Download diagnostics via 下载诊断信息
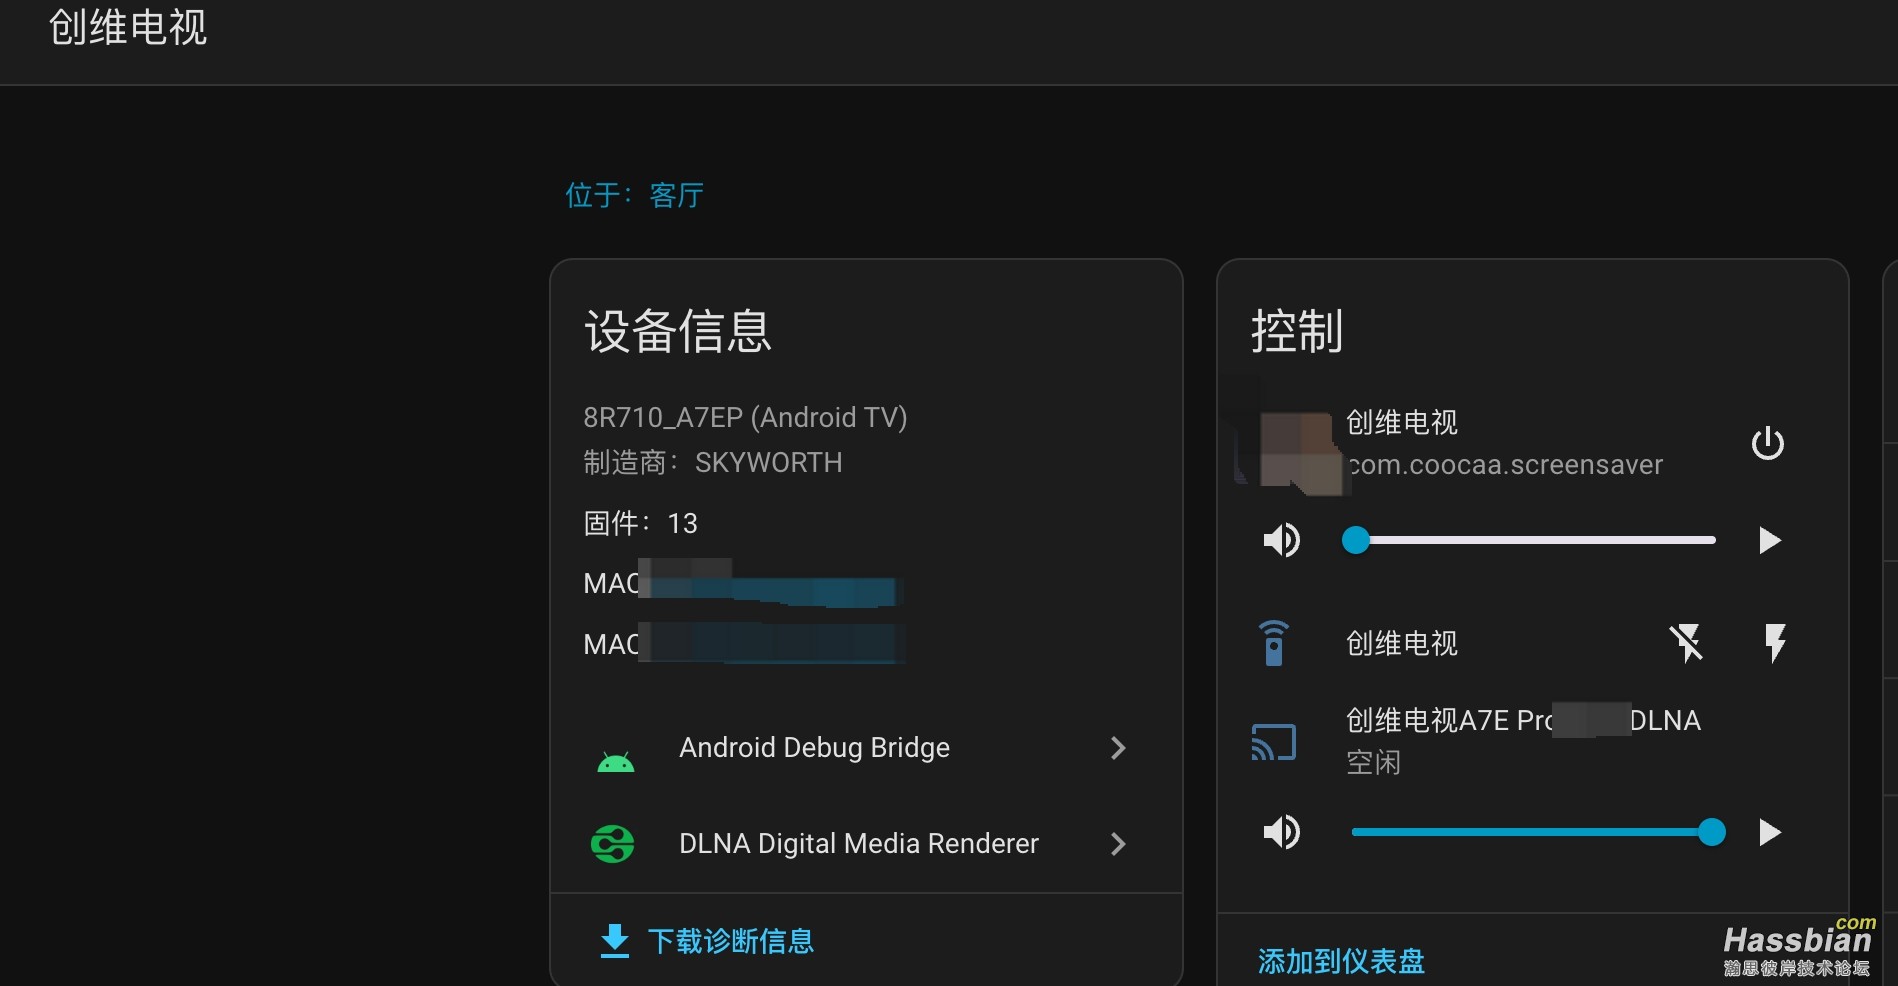The width and height of the screenshot is (1898, 986). (707, 941)
